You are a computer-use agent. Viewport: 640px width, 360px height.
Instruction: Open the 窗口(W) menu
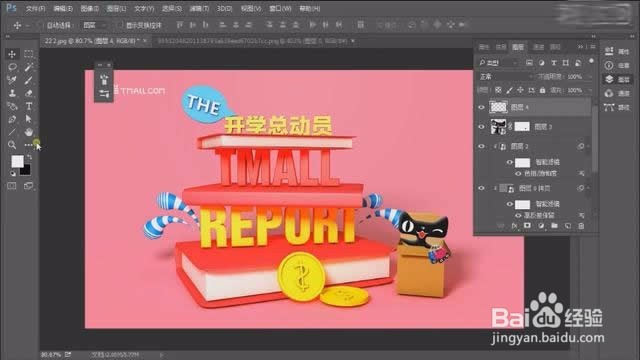point(280,8)
